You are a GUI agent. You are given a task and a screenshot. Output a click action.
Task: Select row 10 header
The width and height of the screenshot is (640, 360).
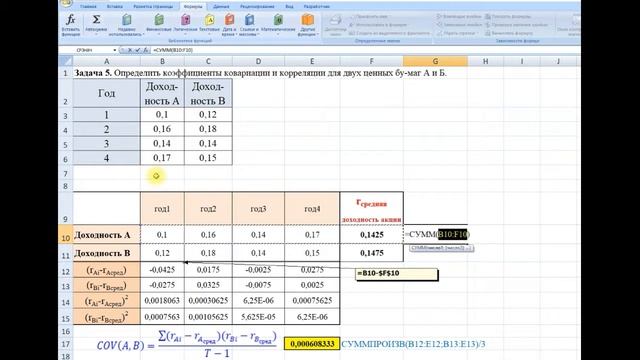(x=65, y=235)
